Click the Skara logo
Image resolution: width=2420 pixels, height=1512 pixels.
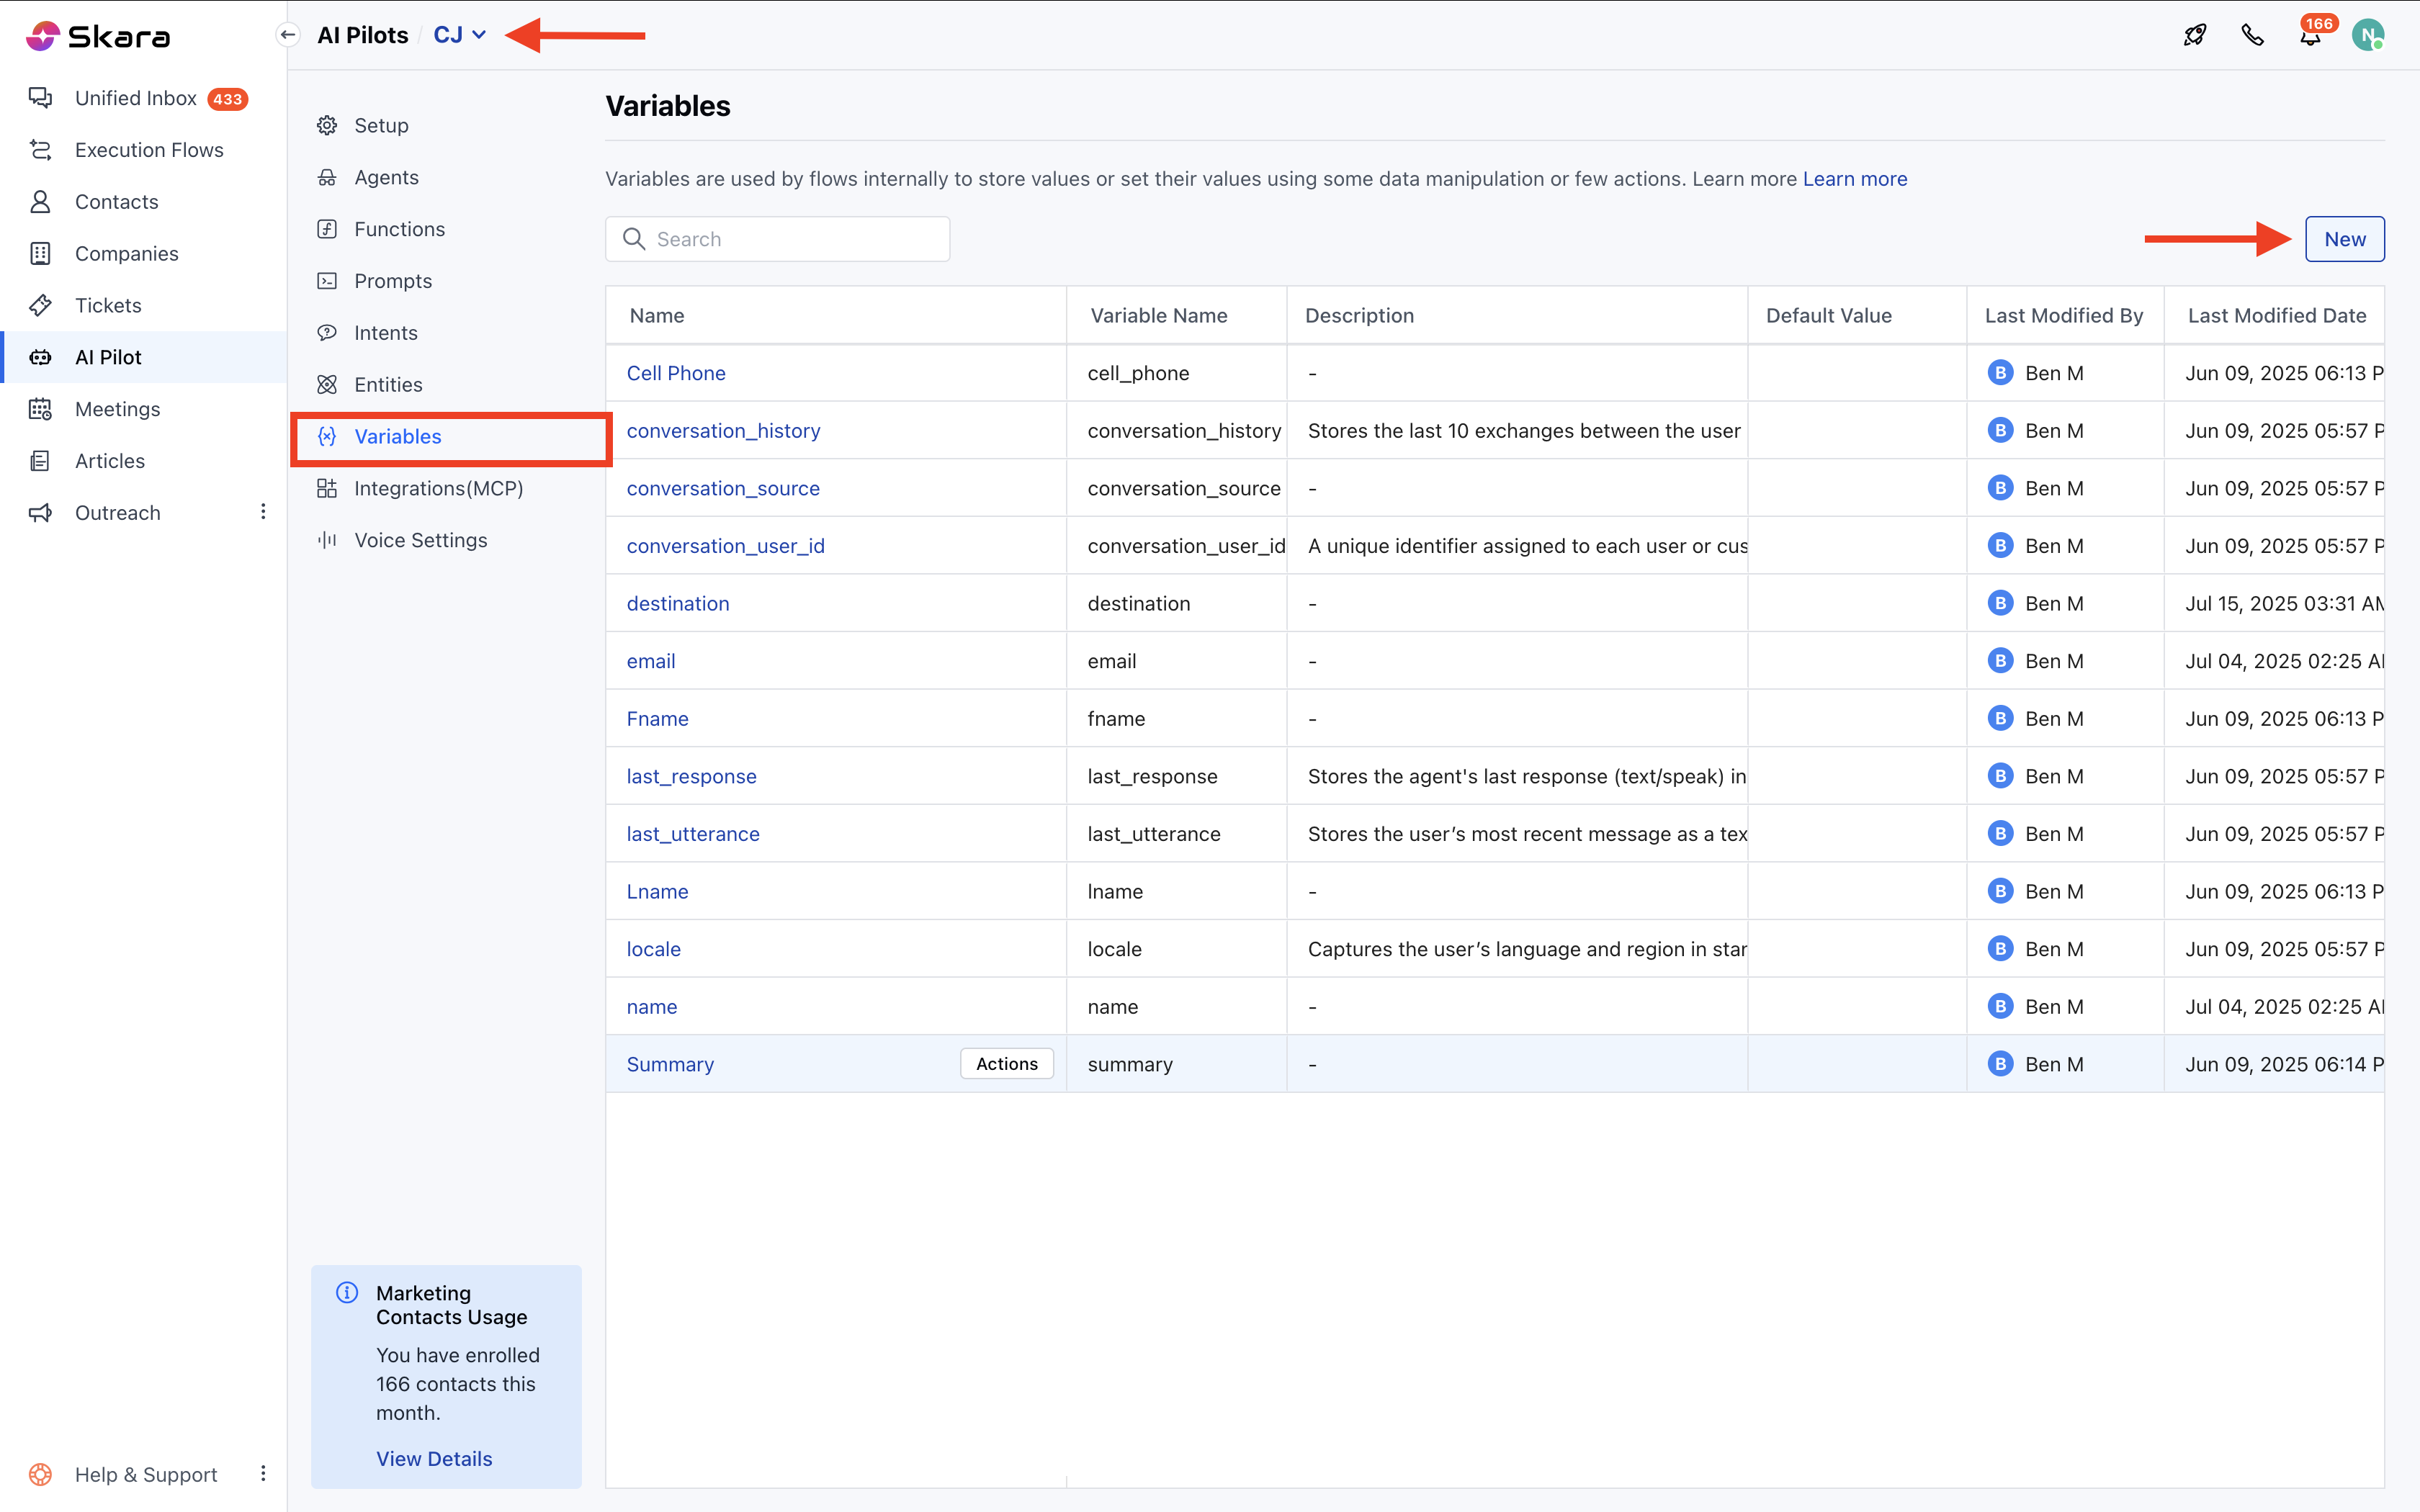[98, 36]
